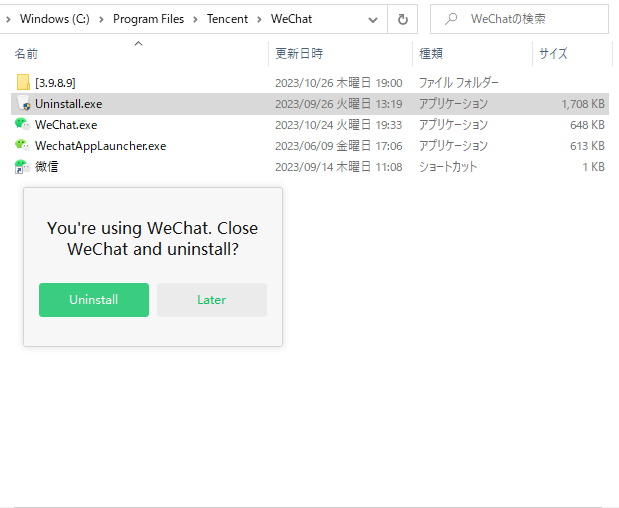The width and height of the screenshot is (619, 508).
Task: Navigate to Tencent breadcrumb
Action: tap(227, 19)
